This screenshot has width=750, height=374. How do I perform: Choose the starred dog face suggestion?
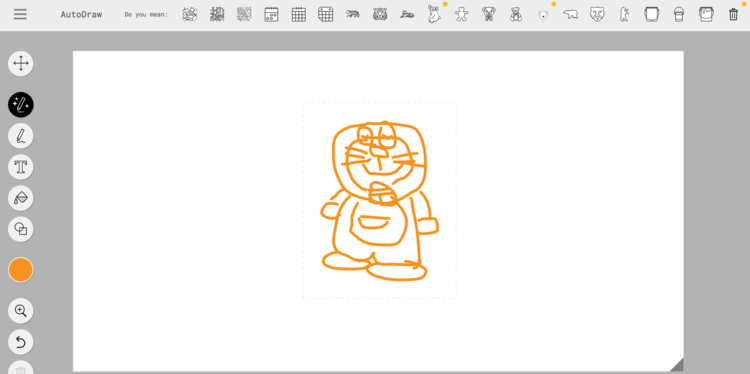pyautogui.click(x=543, y=15)
